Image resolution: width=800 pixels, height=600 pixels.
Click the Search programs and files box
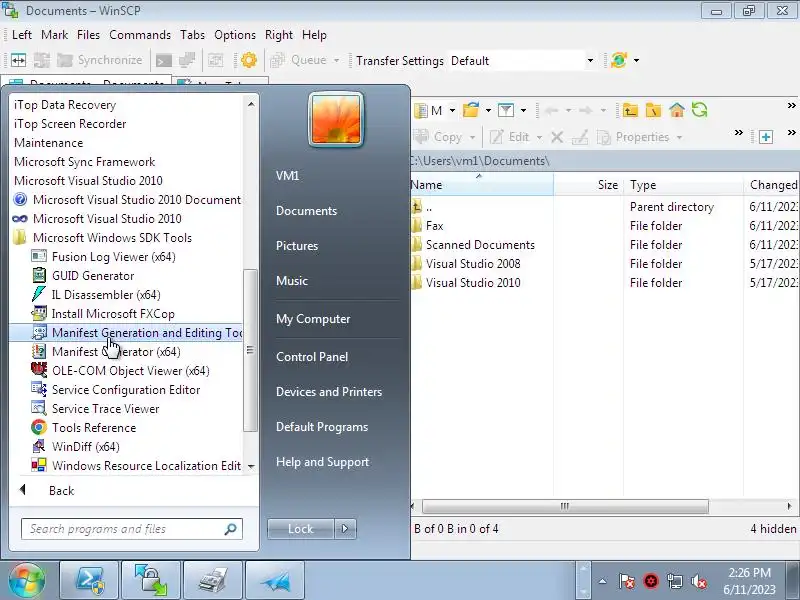coord(131,529)
